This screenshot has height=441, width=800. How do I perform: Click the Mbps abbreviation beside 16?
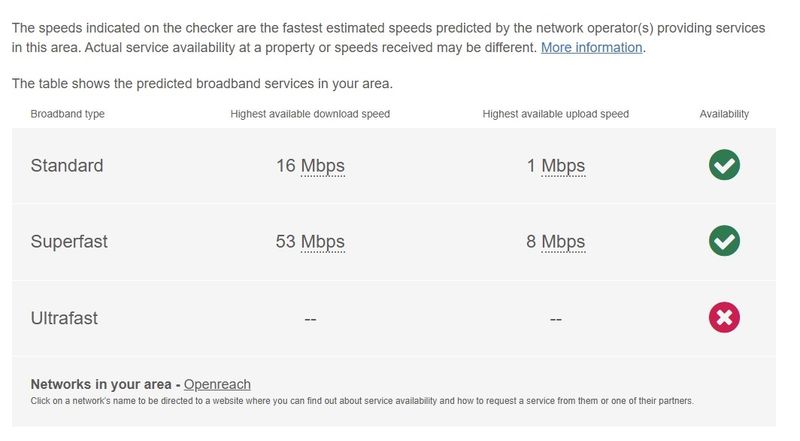coord(322,166)
